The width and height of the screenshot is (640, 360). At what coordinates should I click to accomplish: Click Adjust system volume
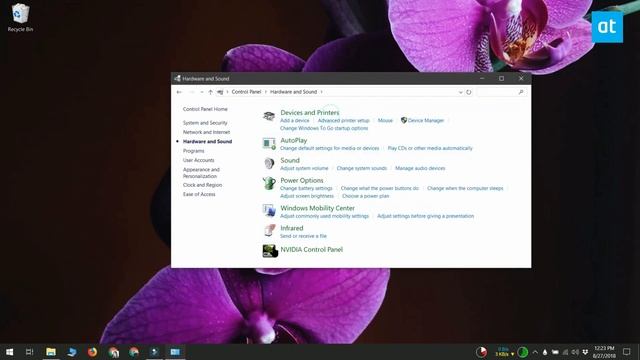click(304, 169)
